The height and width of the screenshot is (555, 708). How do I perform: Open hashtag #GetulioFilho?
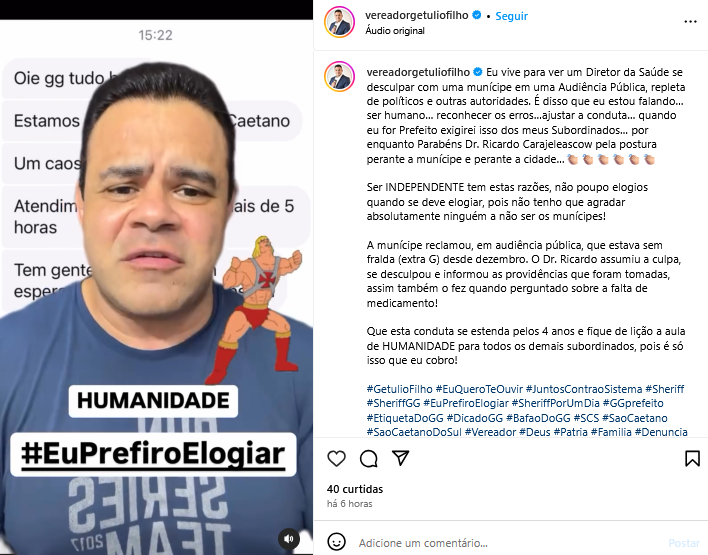[400, 389]
